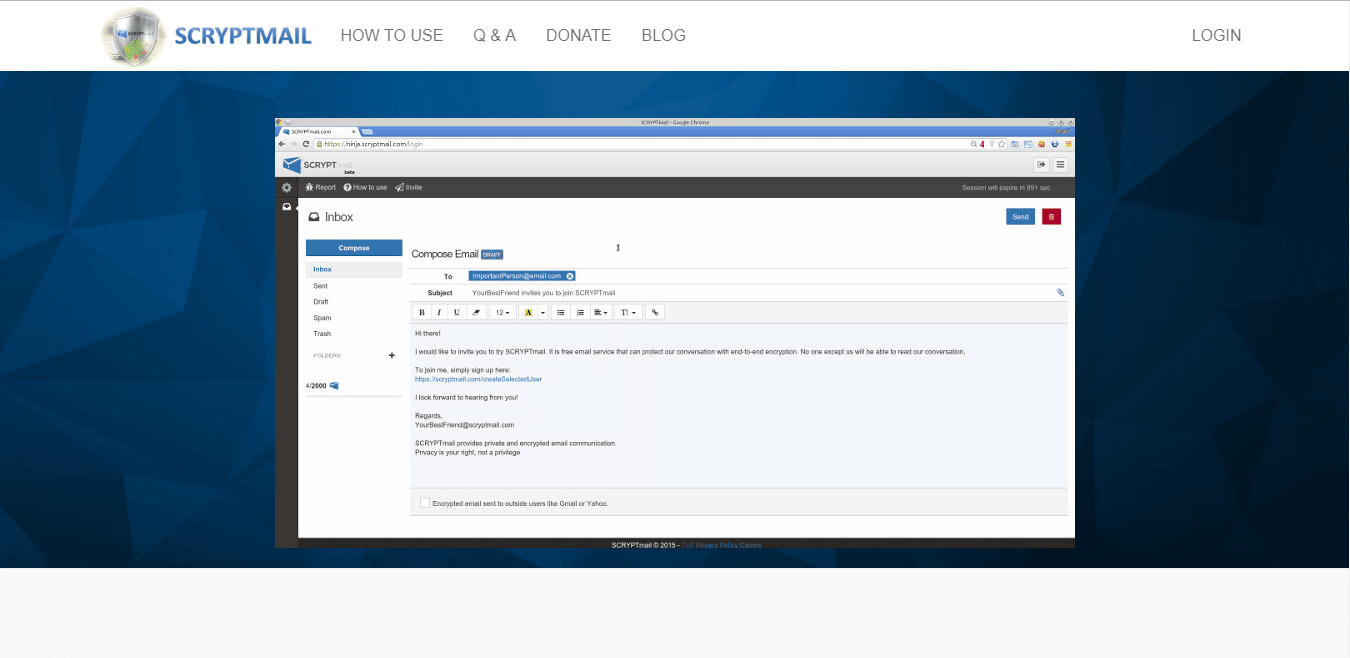Select the SCRYPTmail.com browser tab
Screen dimensions: 1350x658
pos(318,131)
